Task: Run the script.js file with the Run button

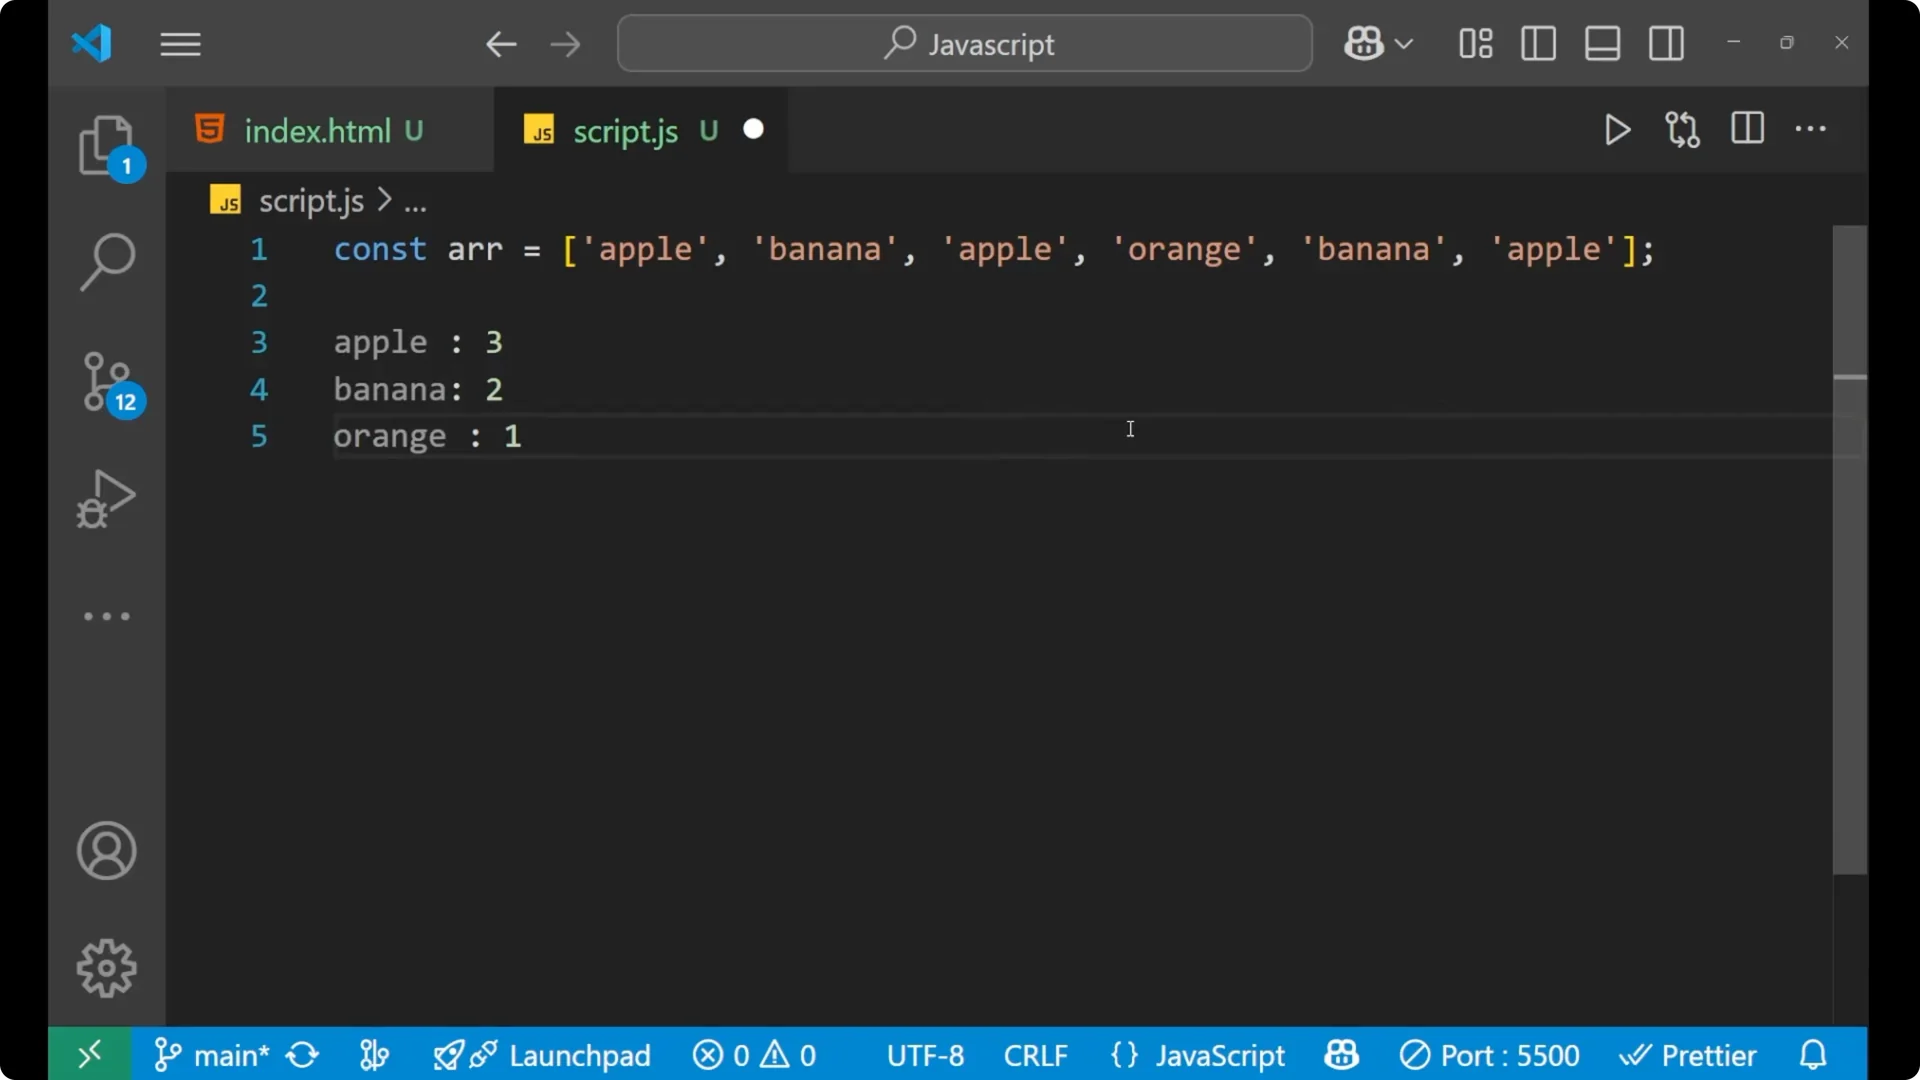Action: pyautogui.click(x=1617, y=130)
